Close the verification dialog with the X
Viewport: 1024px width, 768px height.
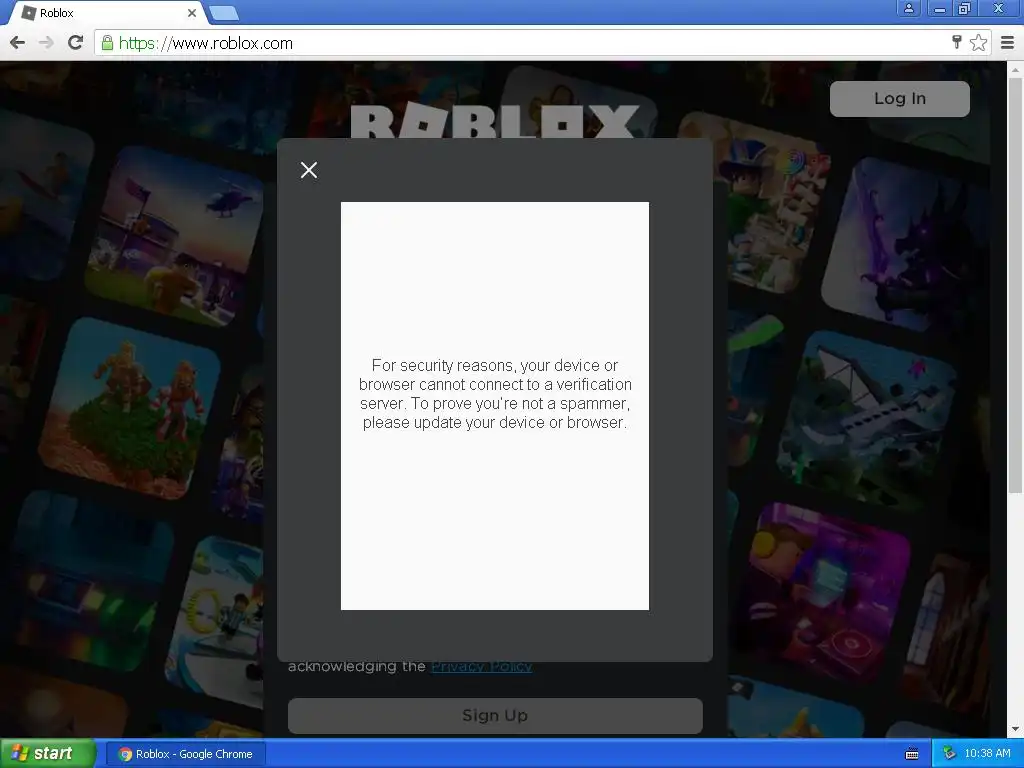(309, 170)
